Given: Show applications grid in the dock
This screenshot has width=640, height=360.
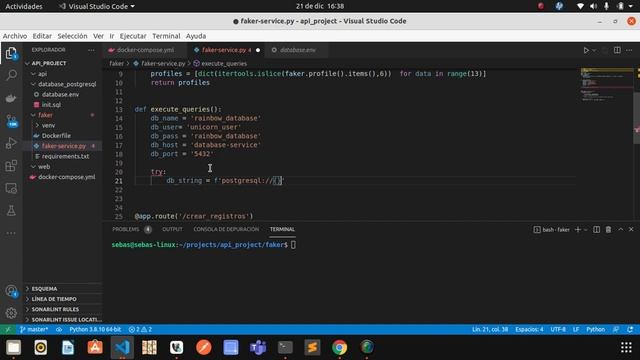Looking at the screenshot, I should 626,347.
